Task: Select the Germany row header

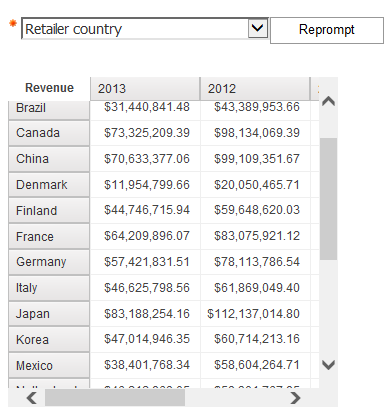Action: click(x=49, y=262)
